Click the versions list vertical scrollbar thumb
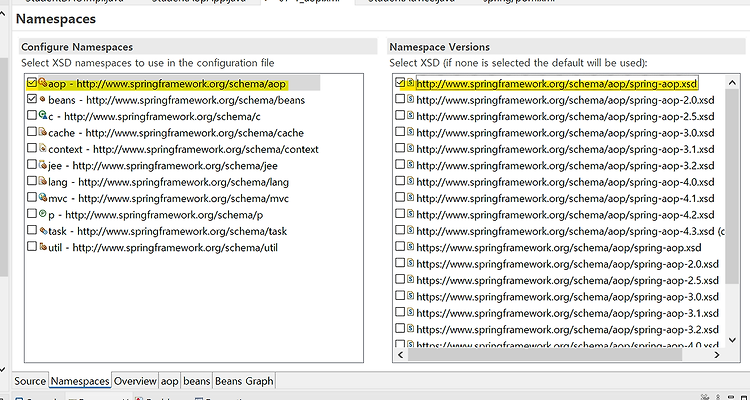The height and width of the screenshot is (400, 750). click(x=732, y=186)
